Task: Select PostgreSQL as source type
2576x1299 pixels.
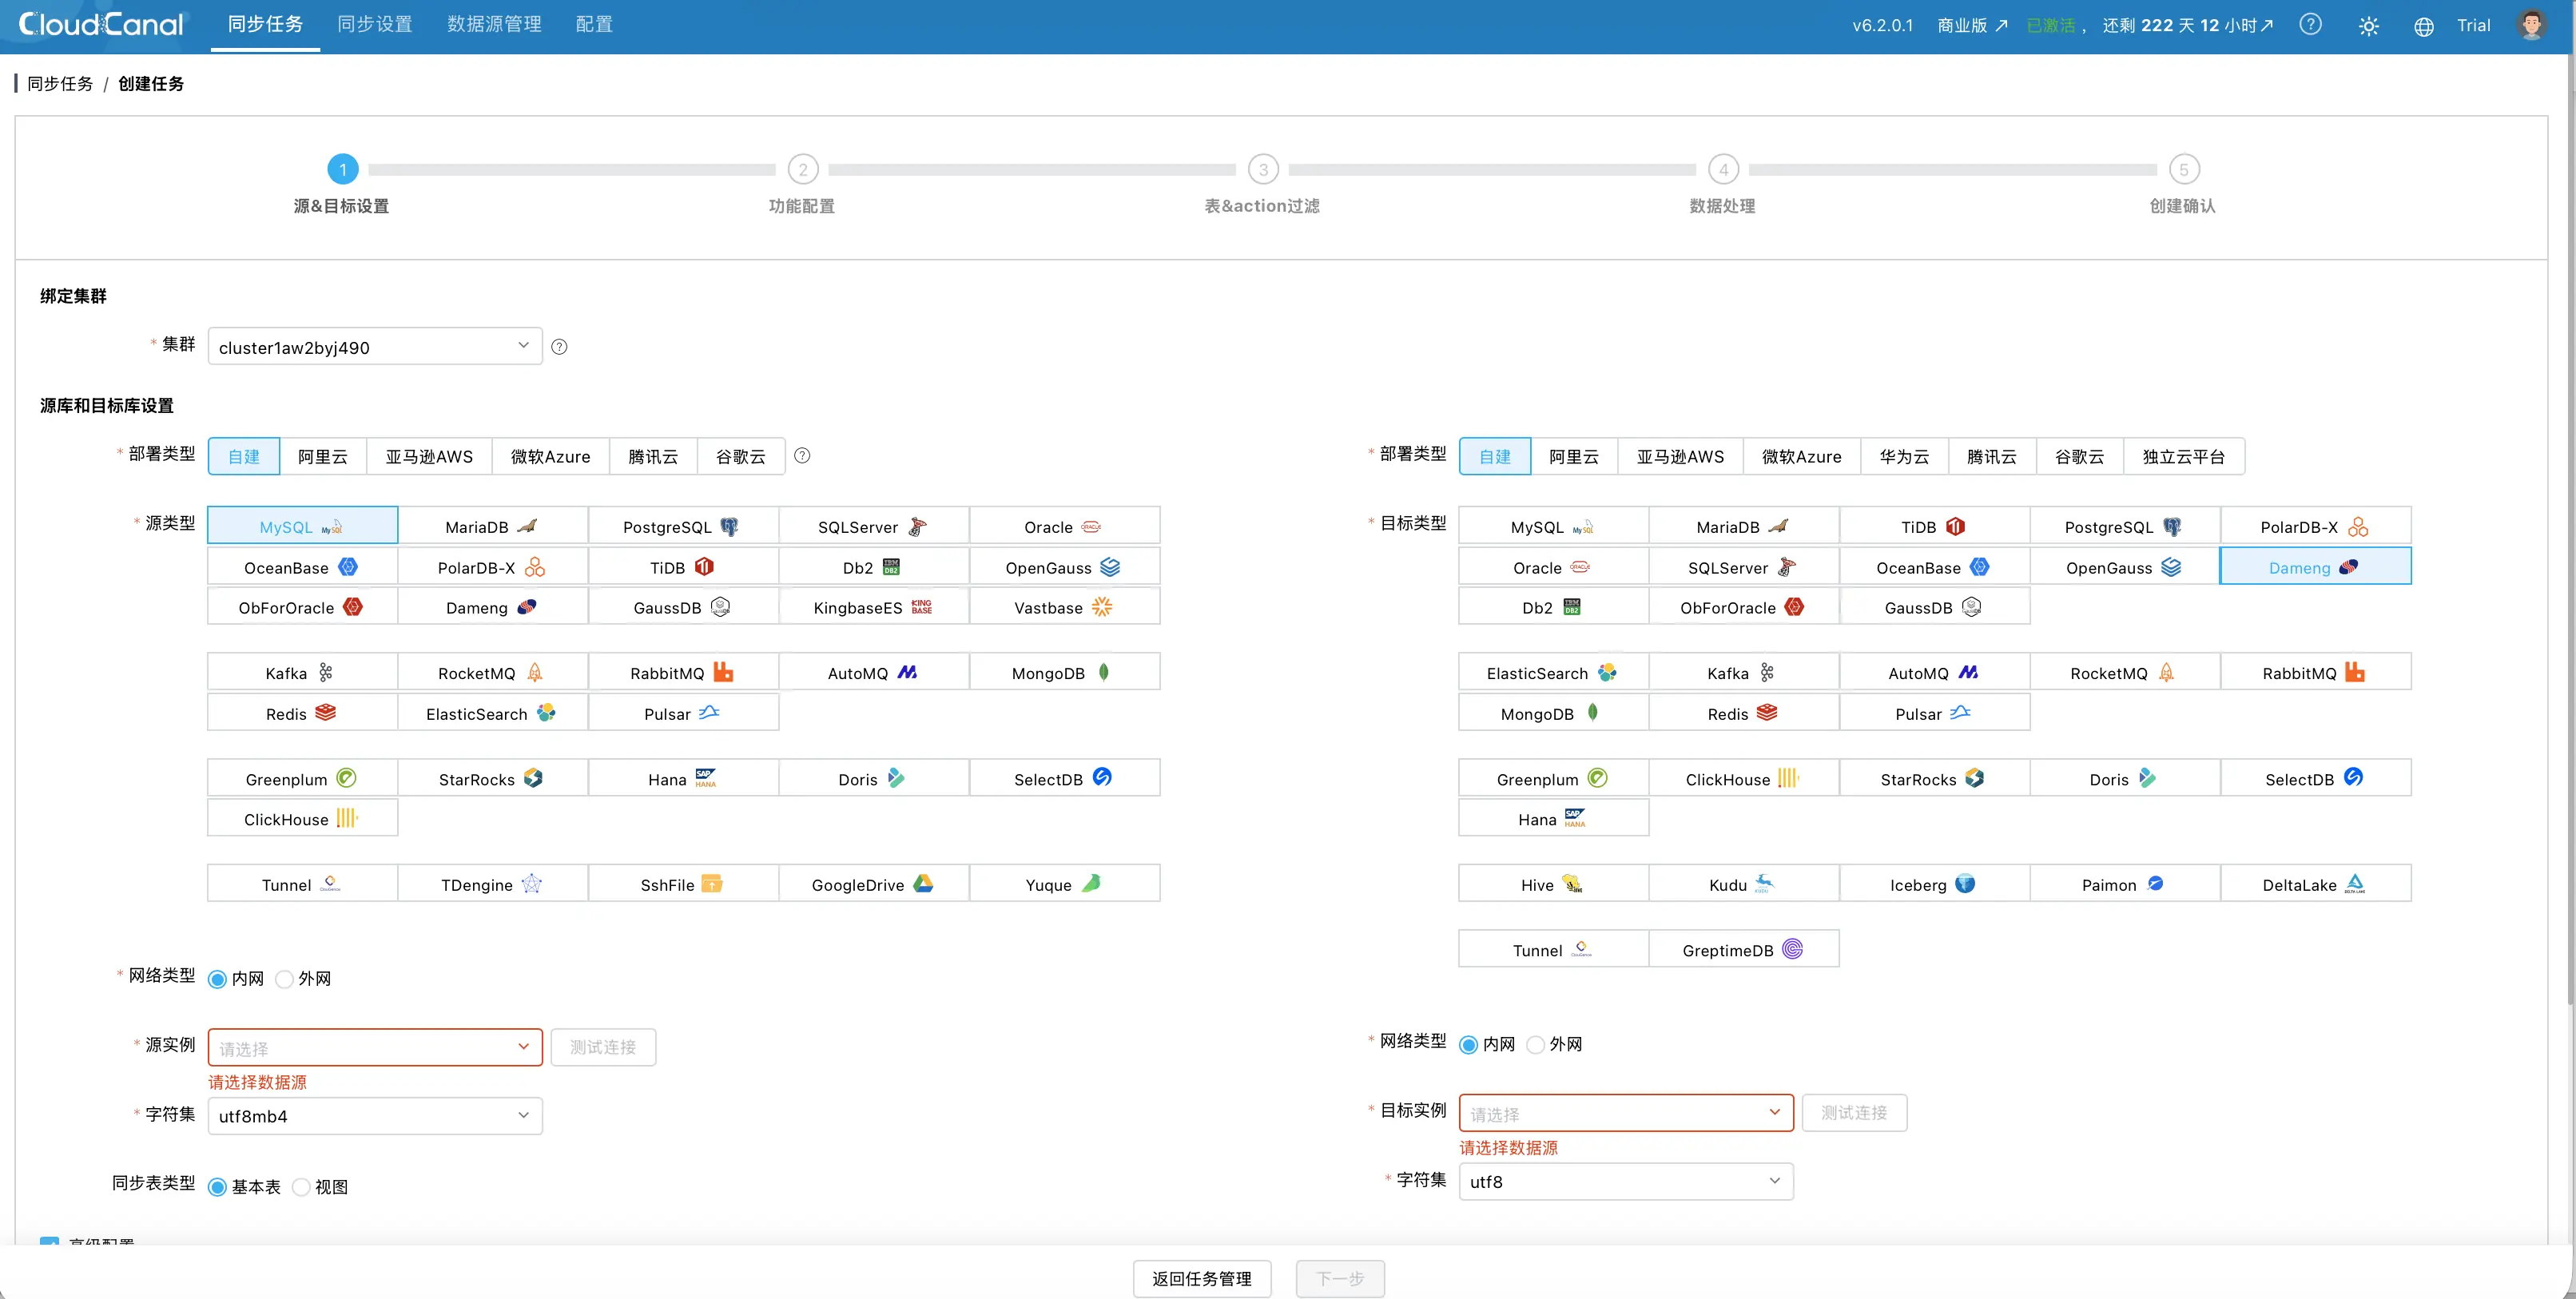Action: [683, 526]
